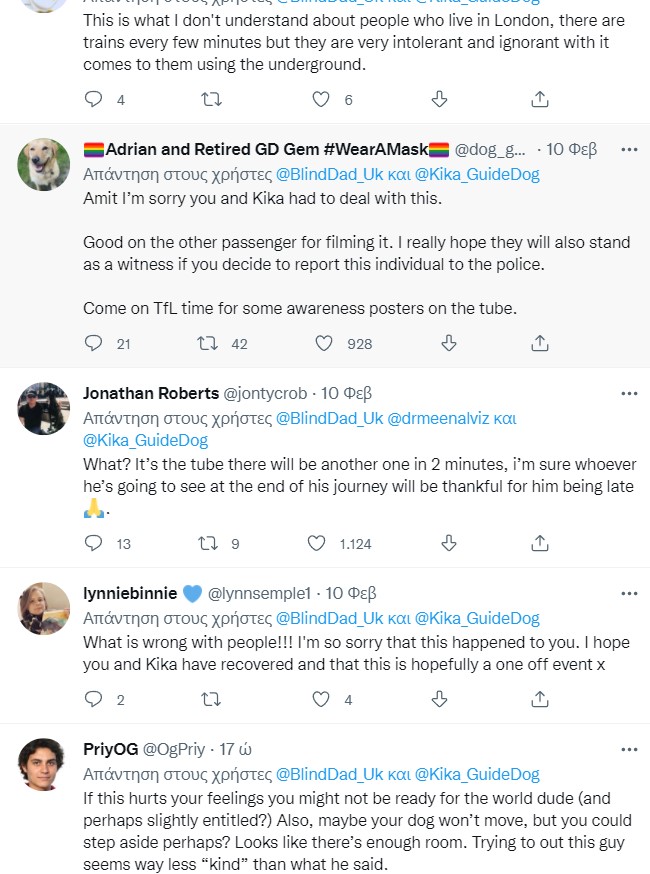Open Adrian's guide dog avatar
This screenshot has height=874, width=650.
click(x=44, y=164)
